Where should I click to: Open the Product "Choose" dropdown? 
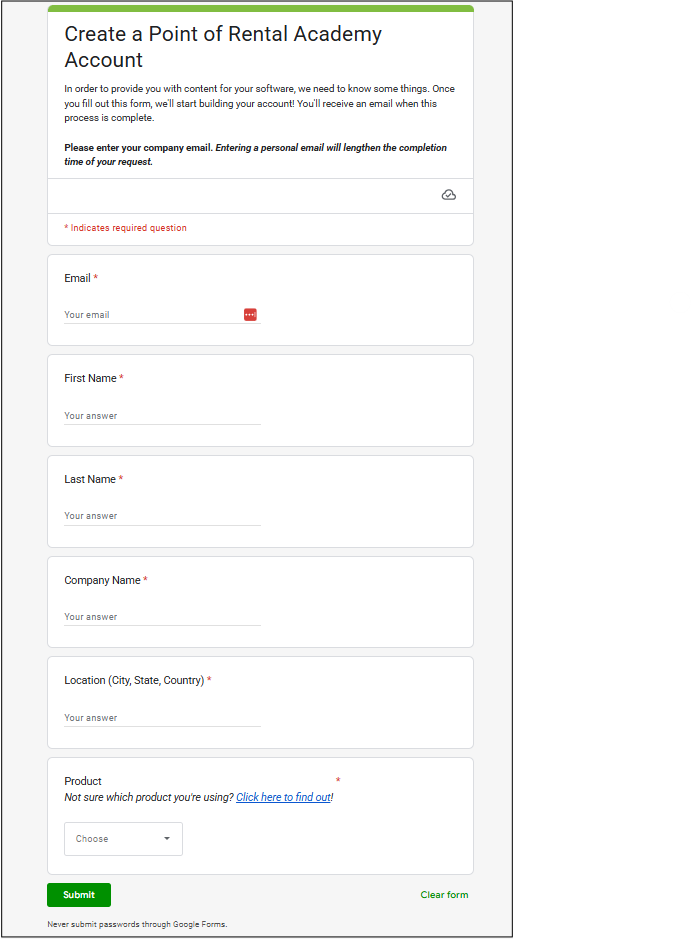123,839
